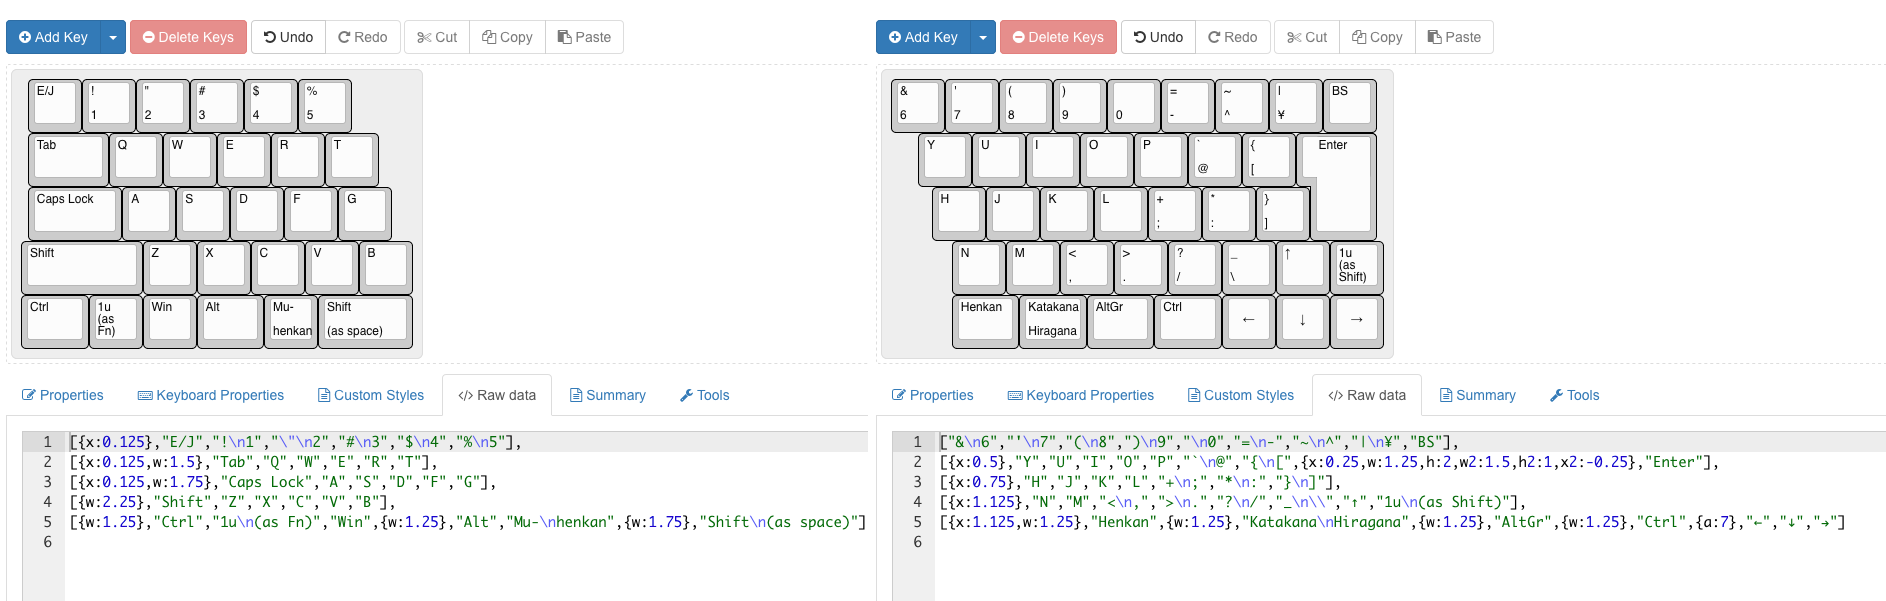Select the up arrow key
This screenshot has height=601, width=1886.
1302,267
